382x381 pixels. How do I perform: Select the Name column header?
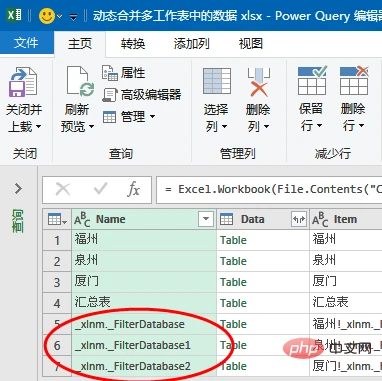click(x=144, y=219)
